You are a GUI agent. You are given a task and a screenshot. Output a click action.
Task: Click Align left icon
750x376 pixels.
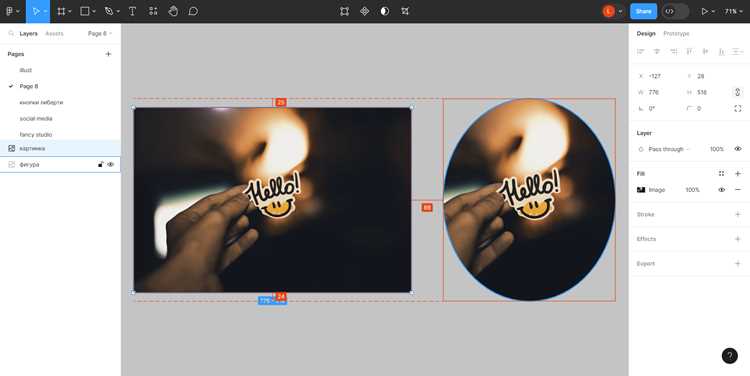tap(641, 51)
